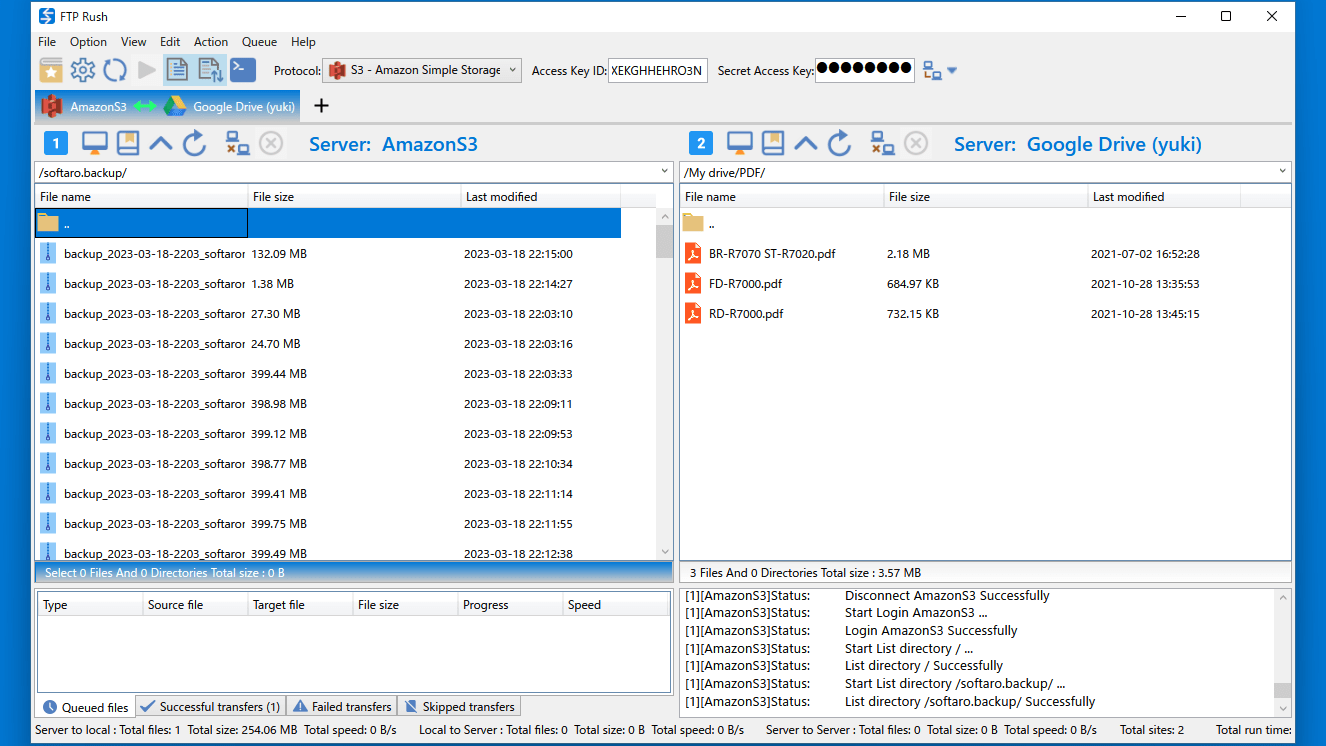
Task: Sort AmazonS3 pane by File name column
Action: 141,197
